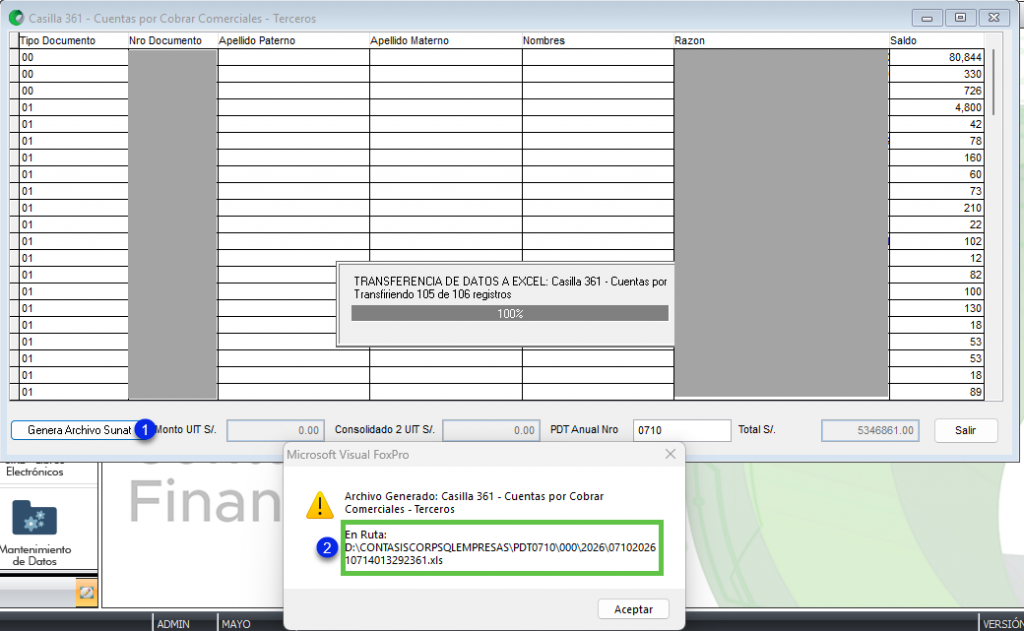Click the Salir button
Screen dimensions: 1024x631
click(x=965, y=430)
